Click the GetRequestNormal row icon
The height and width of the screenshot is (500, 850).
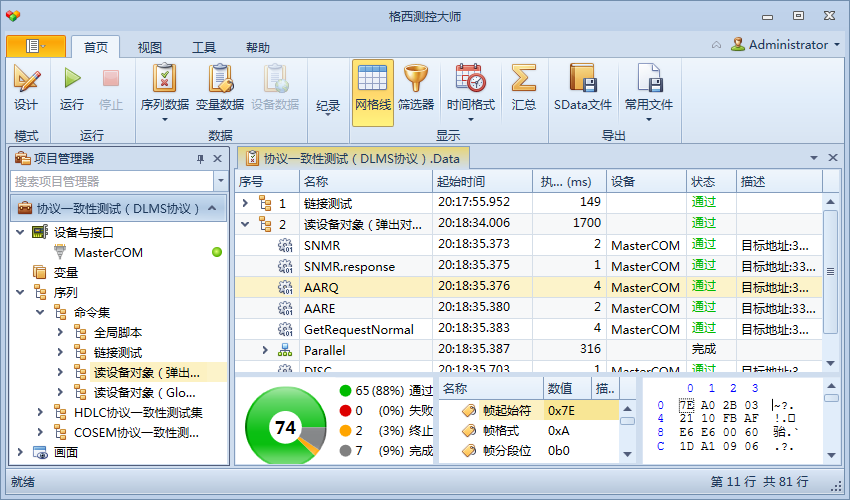(x=285, y=329)
